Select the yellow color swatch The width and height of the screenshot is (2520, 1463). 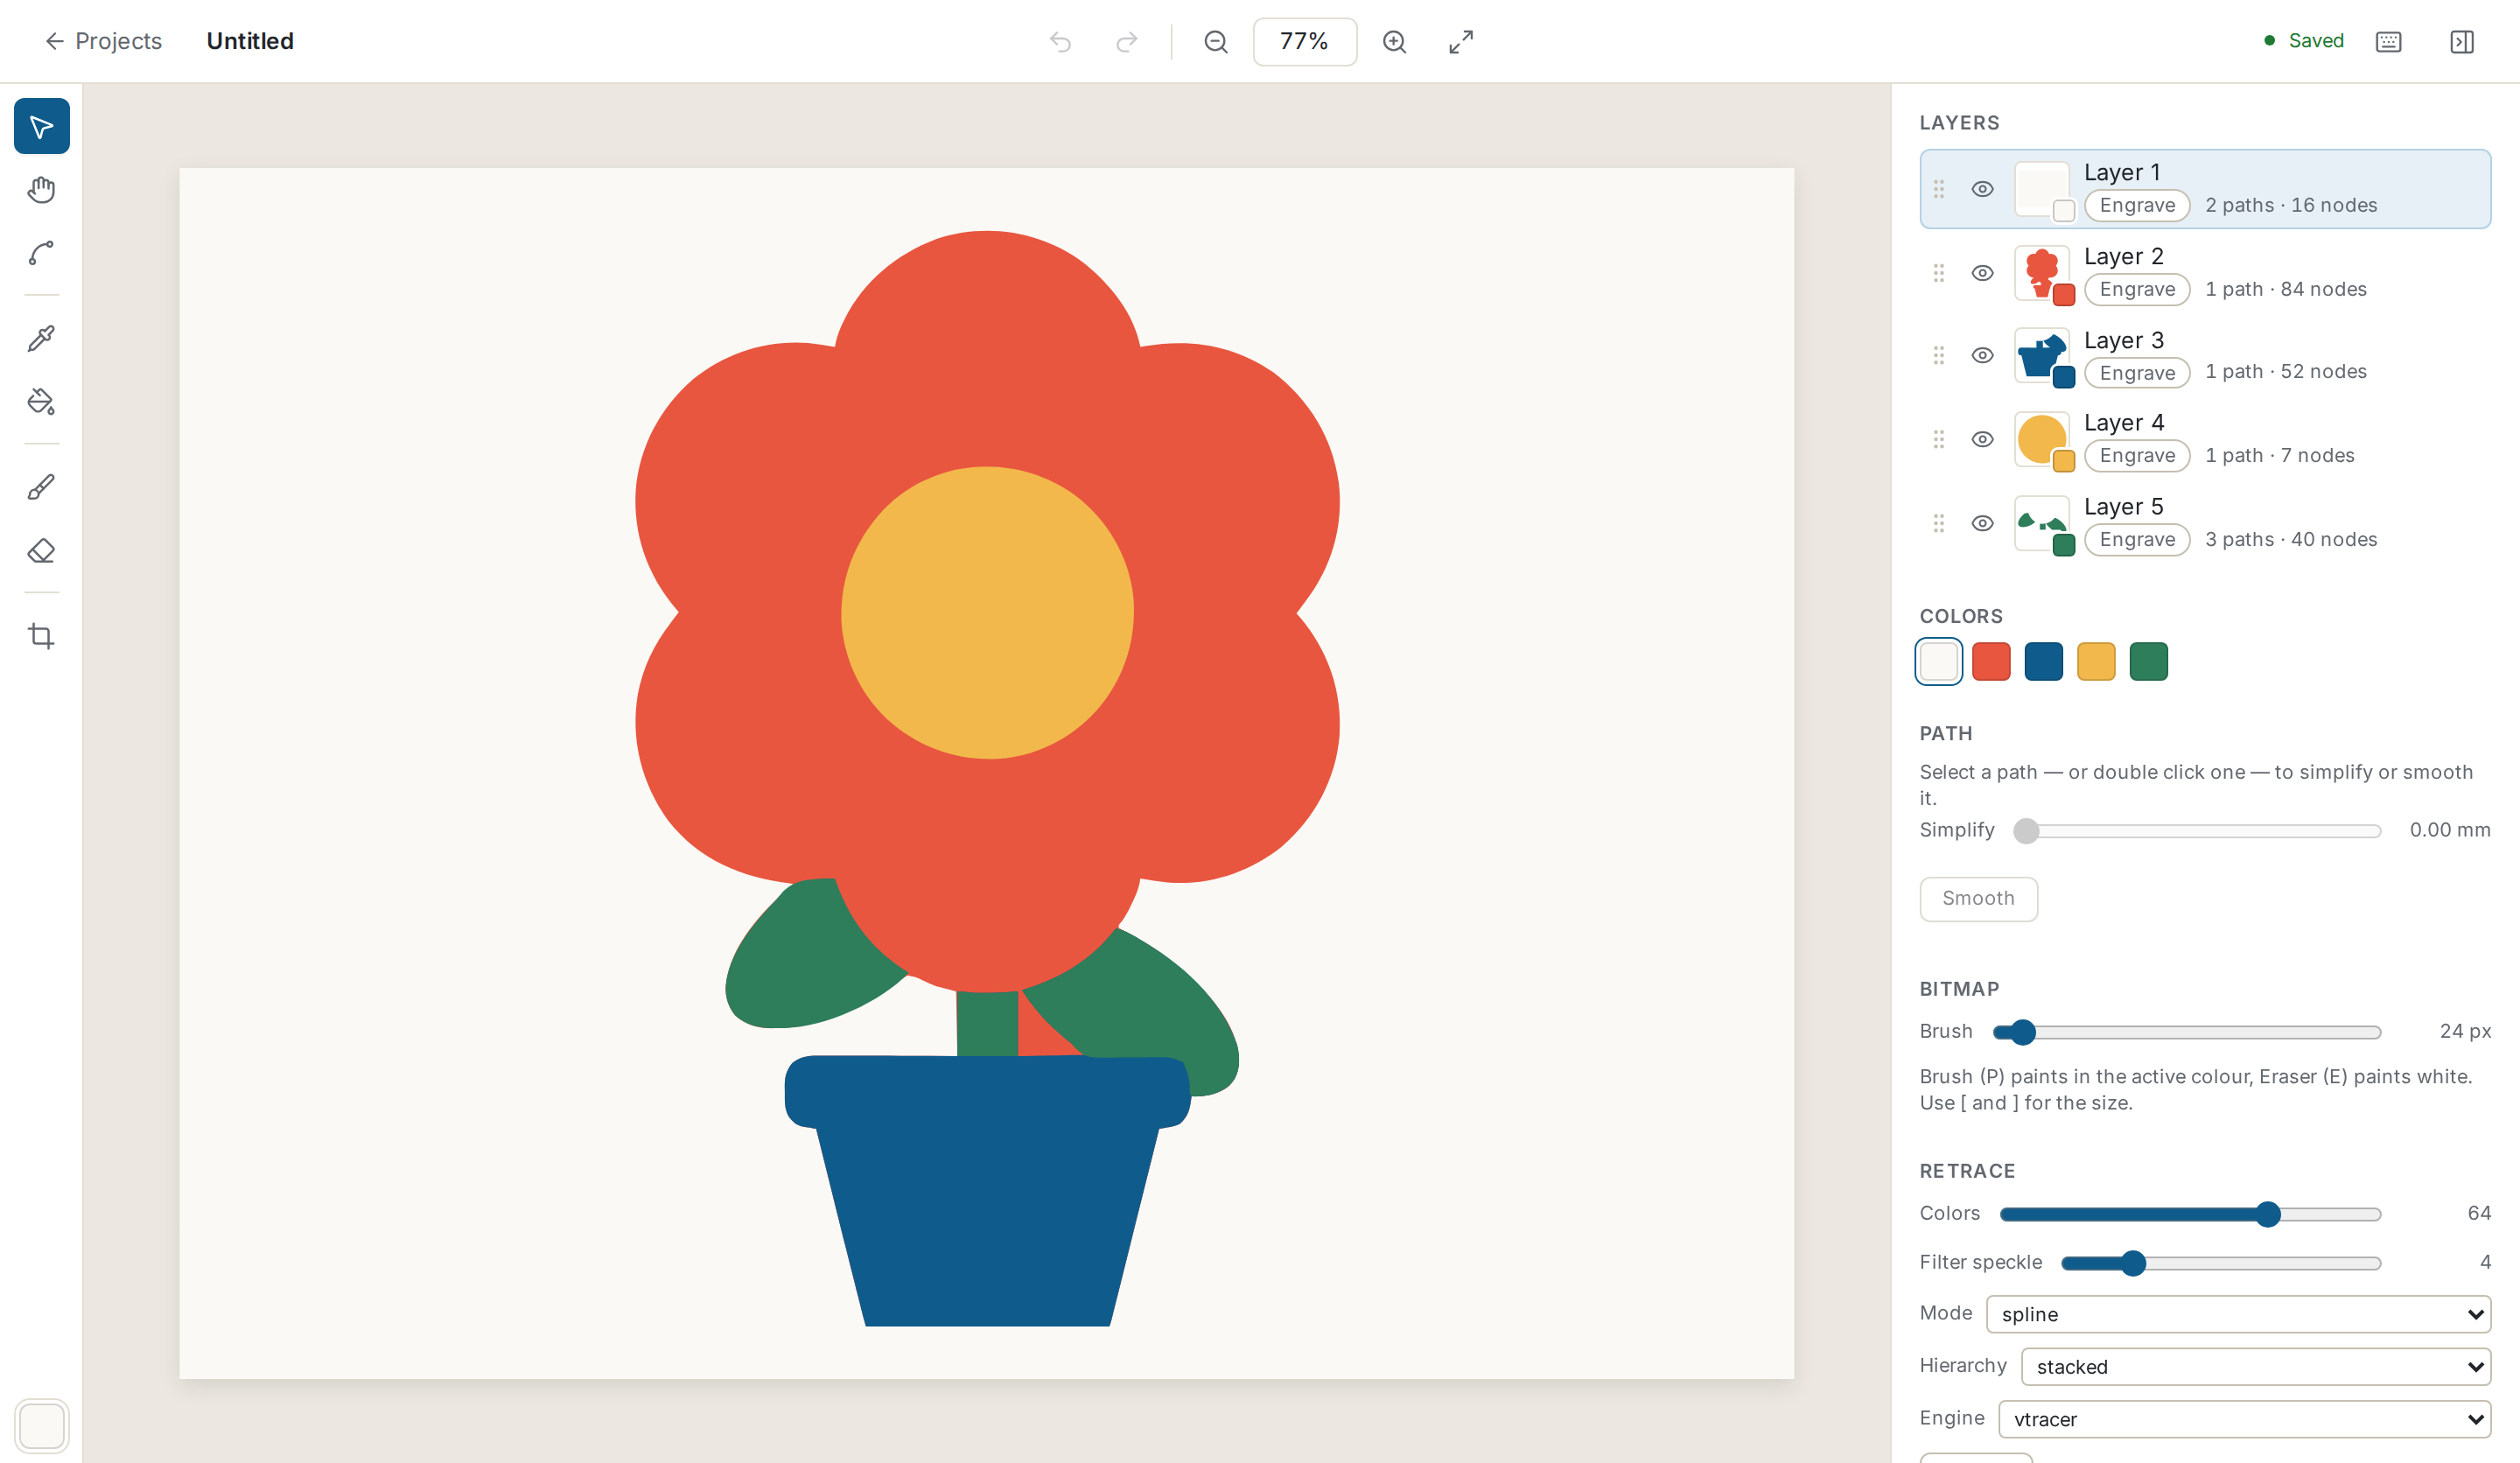2096,661
